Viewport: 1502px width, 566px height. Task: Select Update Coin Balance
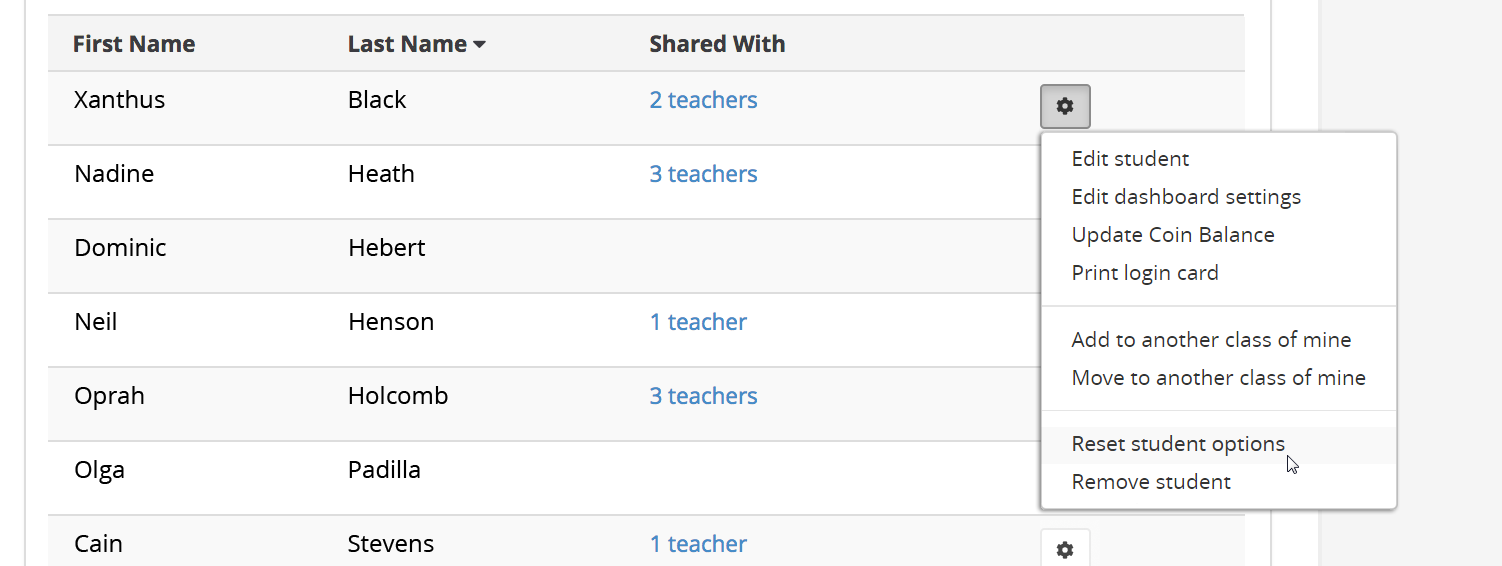tap(1173, 235)
